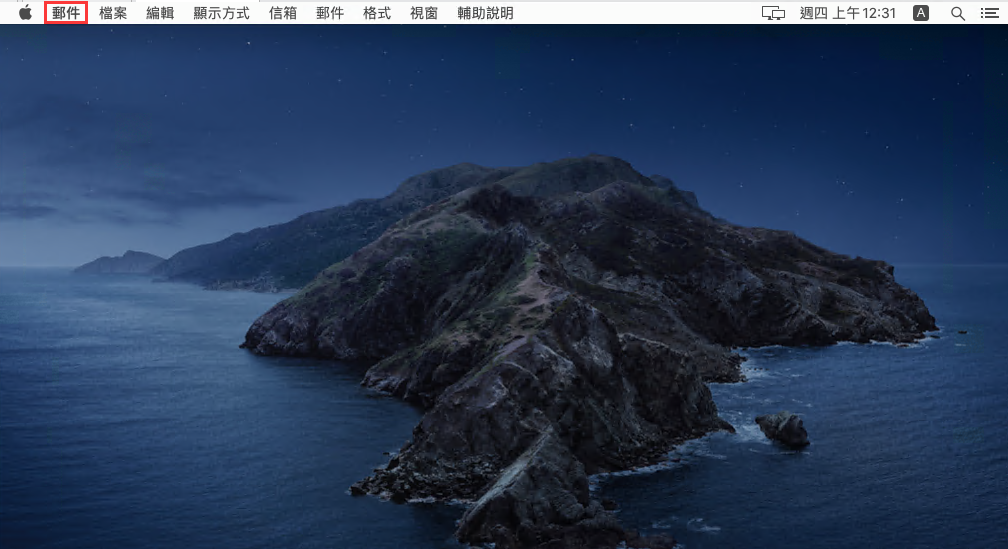
Task: Expand the 格式 menu
Action: tap(377, 13)
